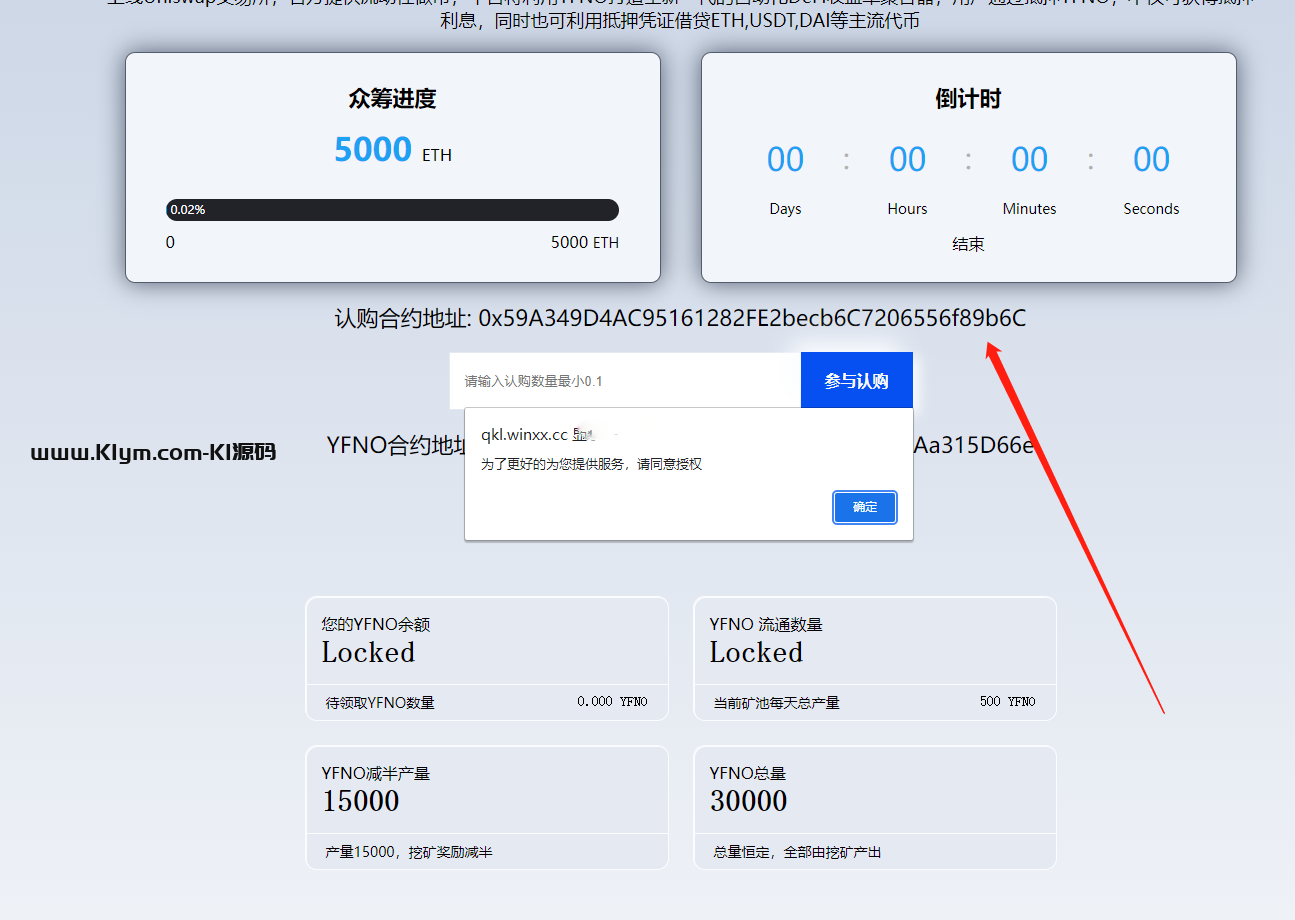The height and width of the screenshot is (920, 1295).
Task: Click the Days countdown value
Action: click(x=785, y=160)
